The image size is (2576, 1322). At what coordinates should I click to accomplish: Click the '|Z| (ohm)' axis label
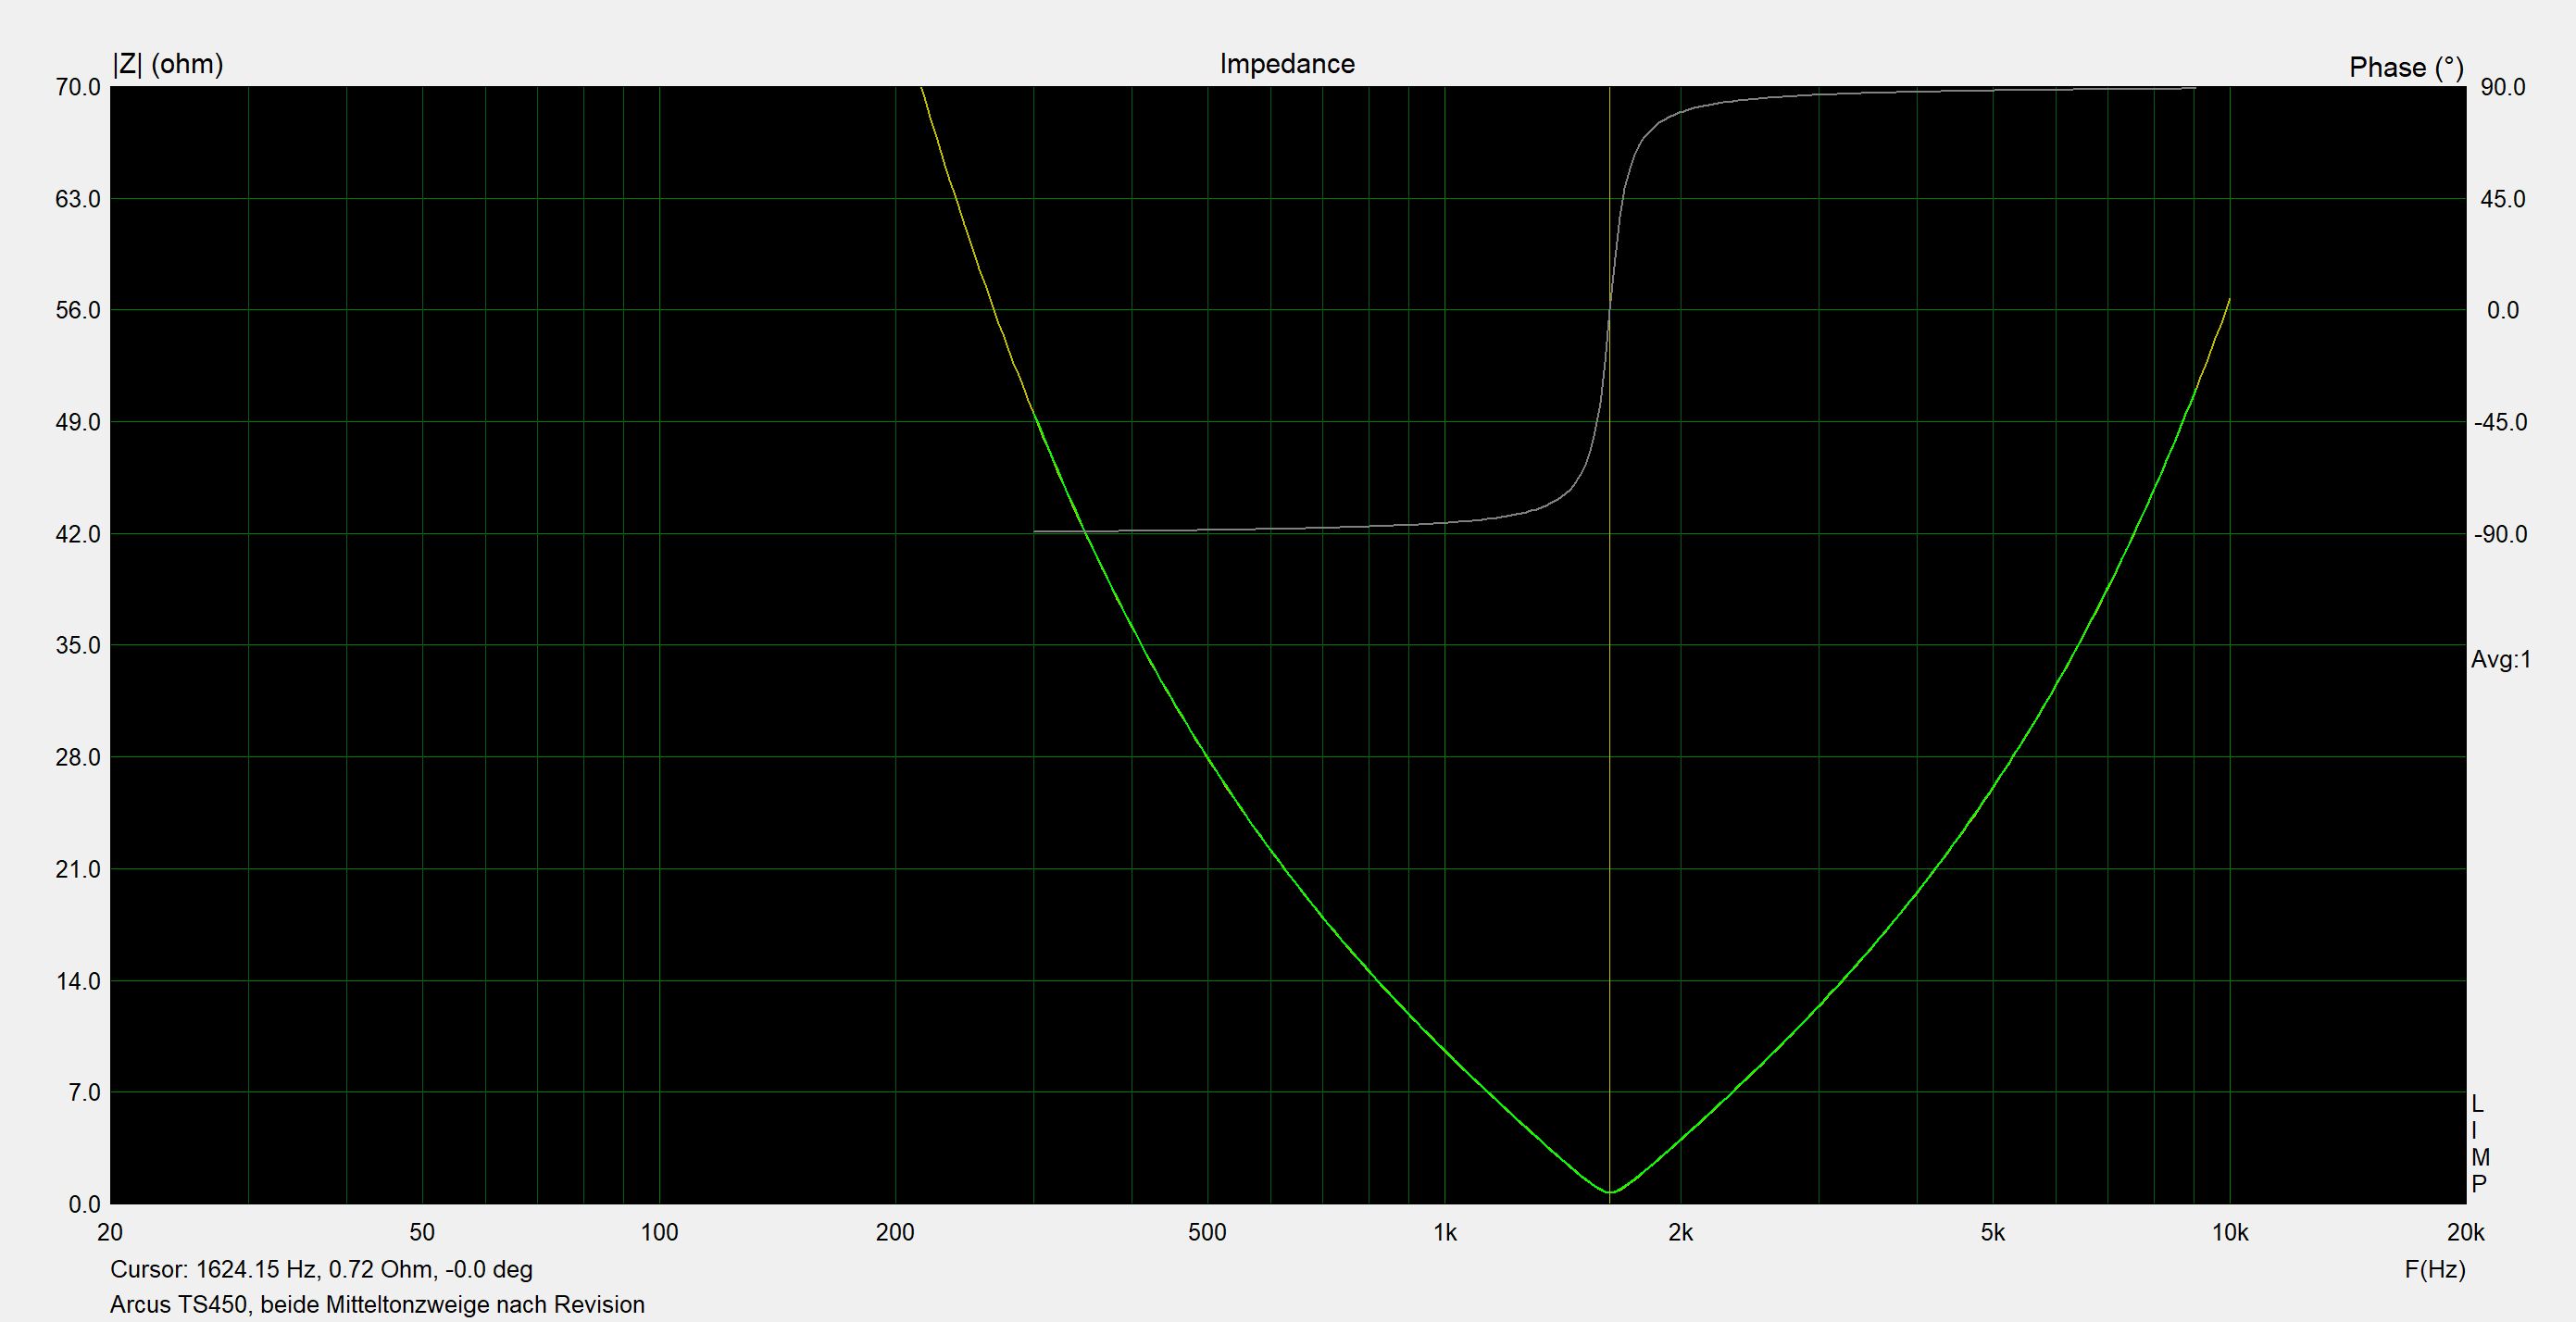click(x=168, y=64)
